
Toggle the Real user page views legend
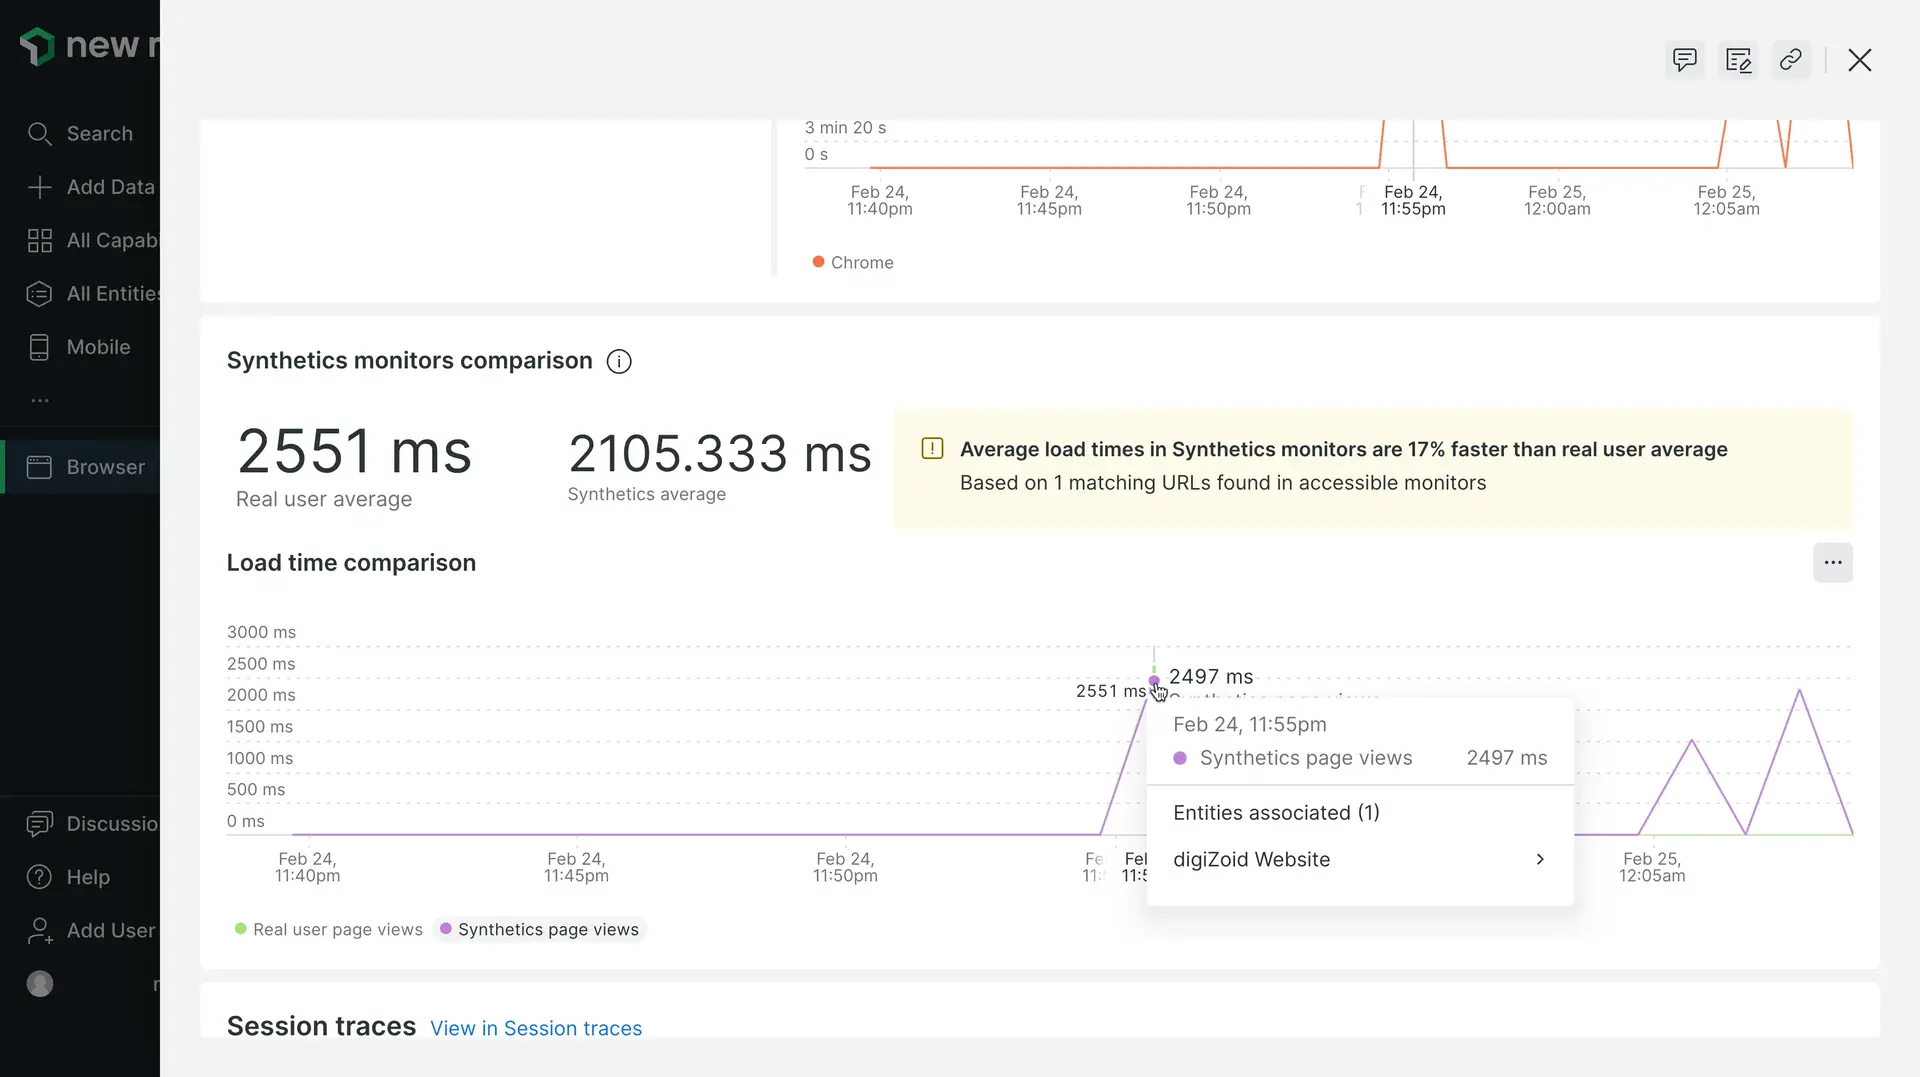pos(329,929)
